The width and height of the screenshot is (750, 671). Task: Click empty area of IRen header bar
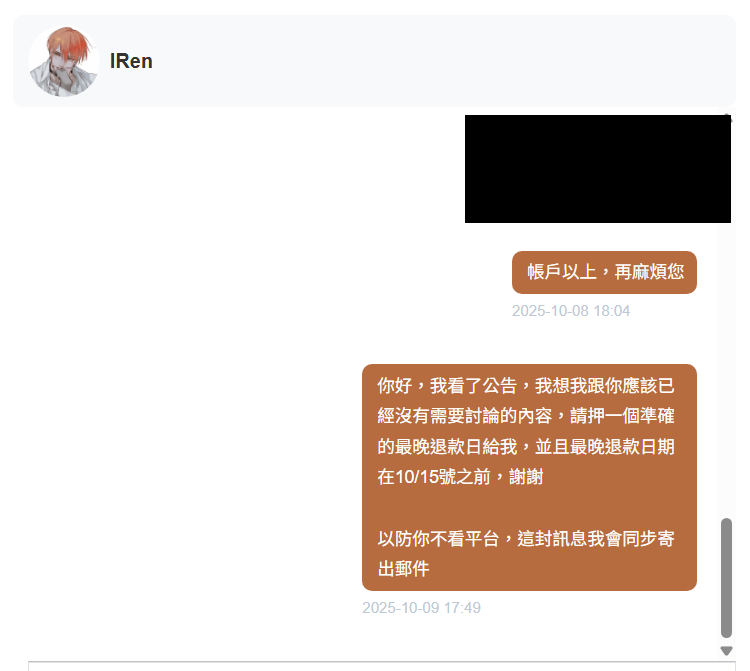point(430,61)
